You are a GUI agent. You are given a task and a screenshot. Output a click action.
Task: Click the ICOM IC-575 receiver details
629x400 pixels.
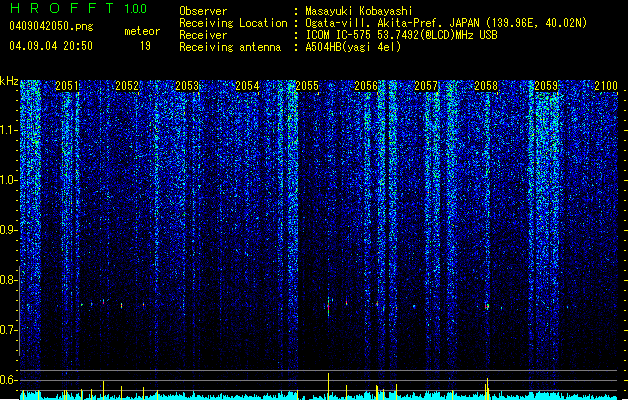coord(401,35)
